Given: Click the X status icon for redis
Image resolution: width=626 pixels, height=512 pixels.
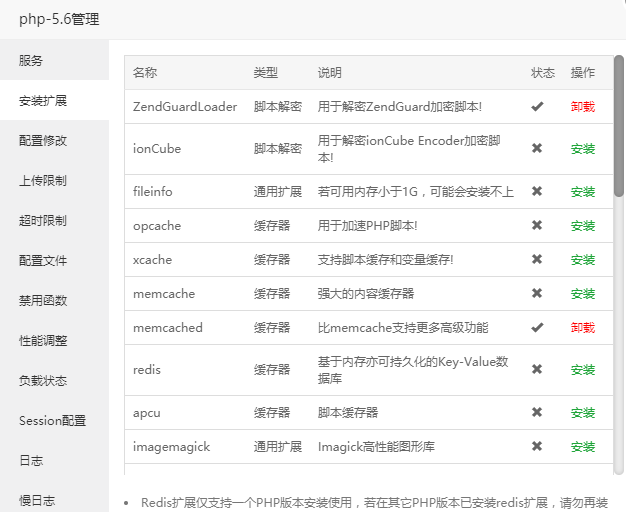Looking at the screenshot, I should click(x=537, y=370).
